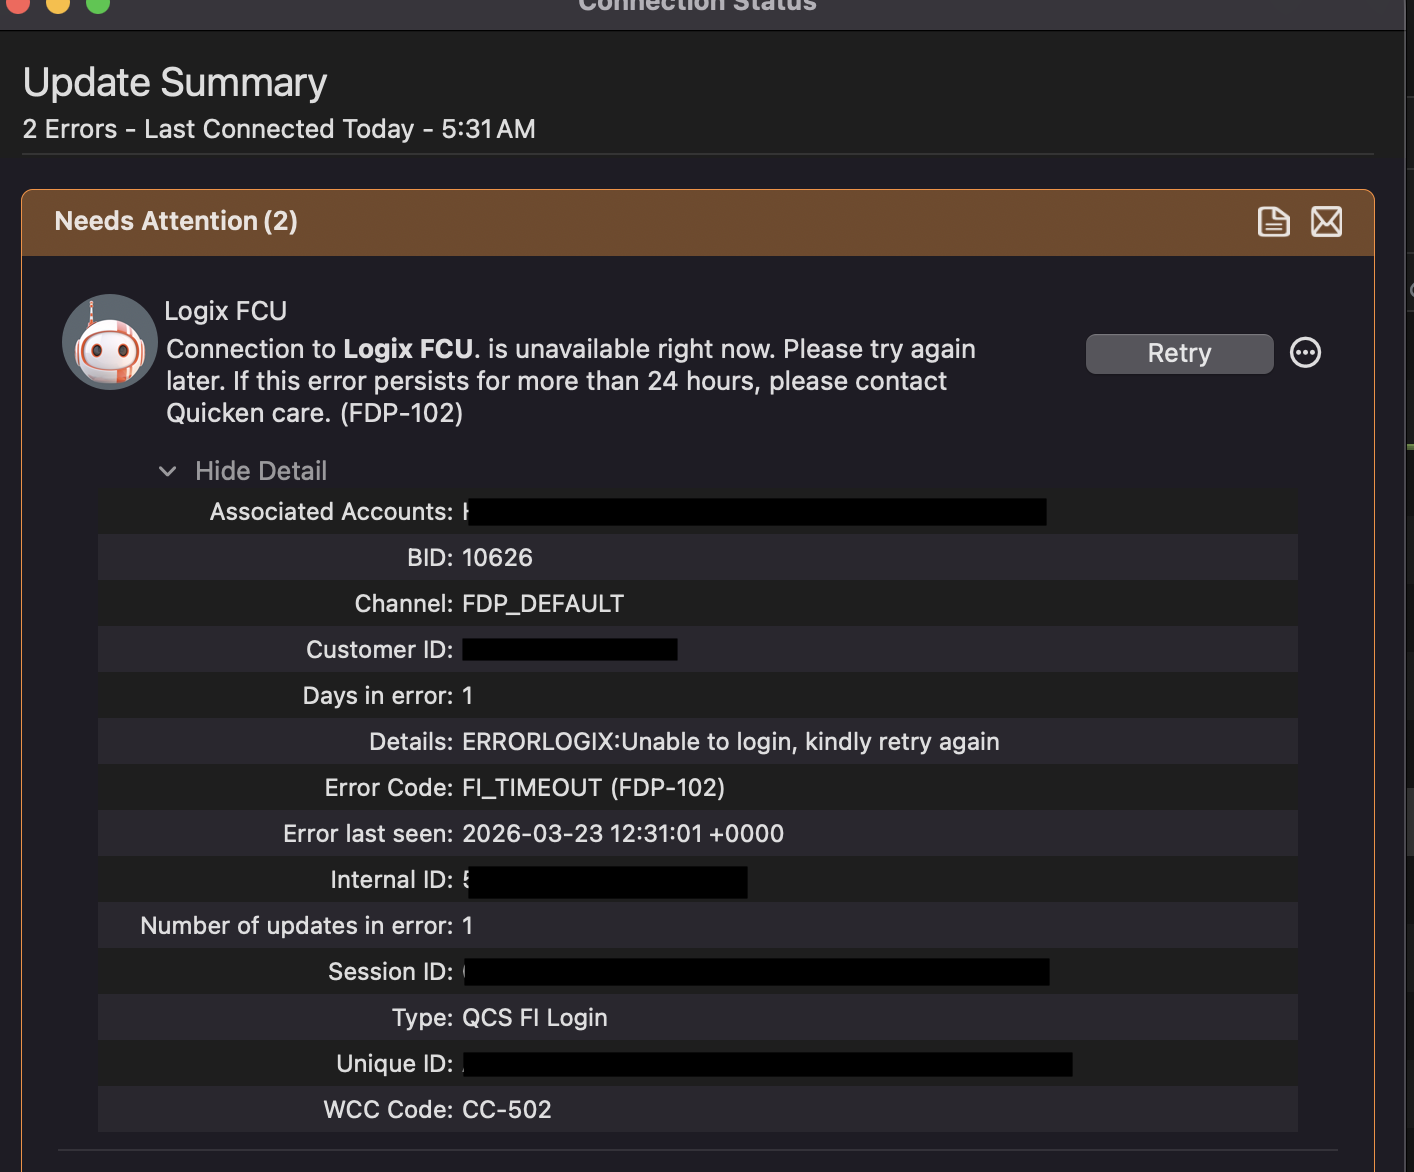This screenshot has width=1414, height=1172.
Task: Select the Days in error value row
Action: pos(698,696)
